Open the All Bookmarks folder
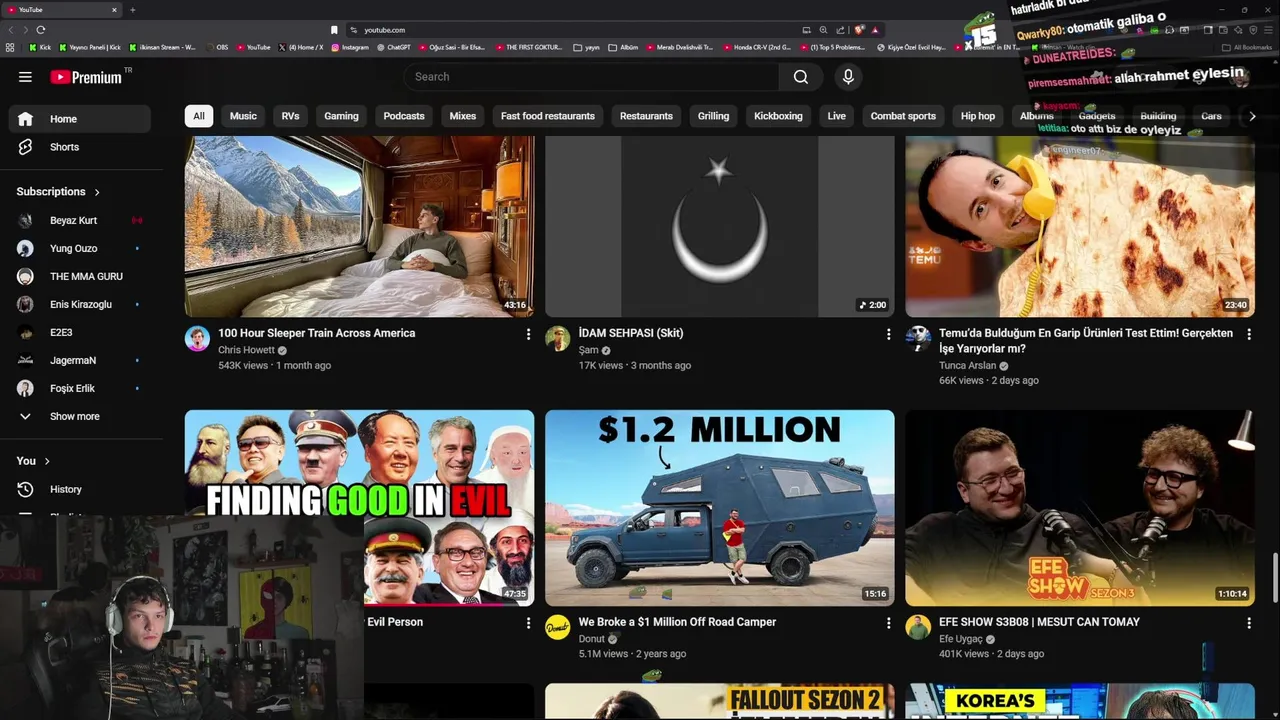 [1247, 47]
